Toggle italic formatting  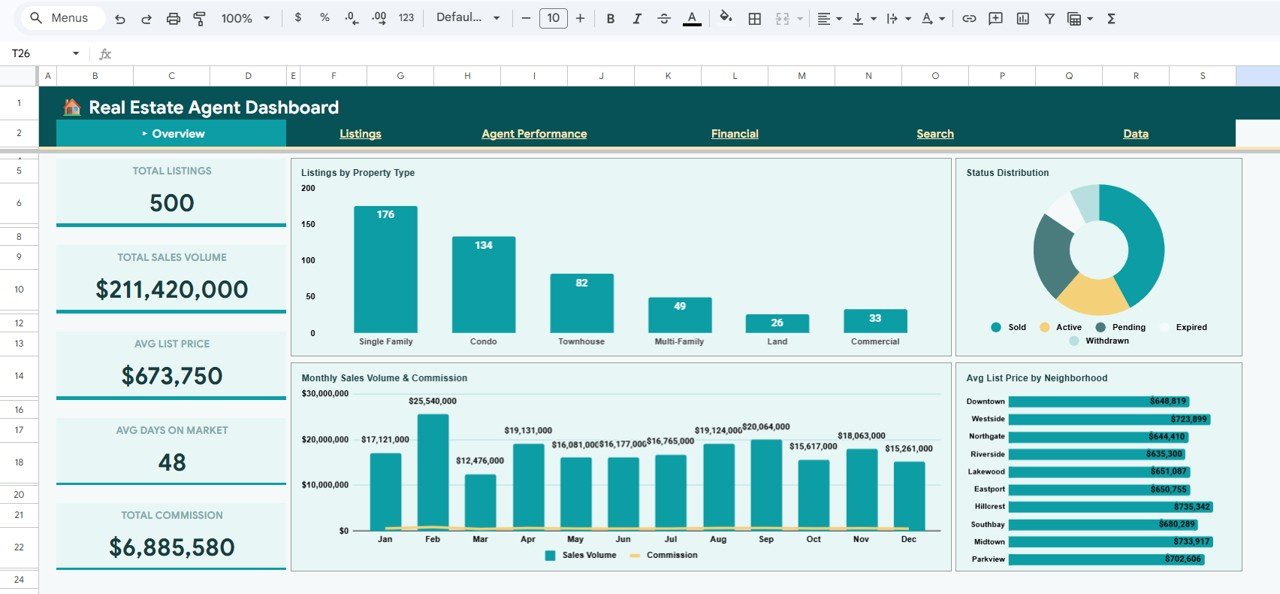(635, 18)
